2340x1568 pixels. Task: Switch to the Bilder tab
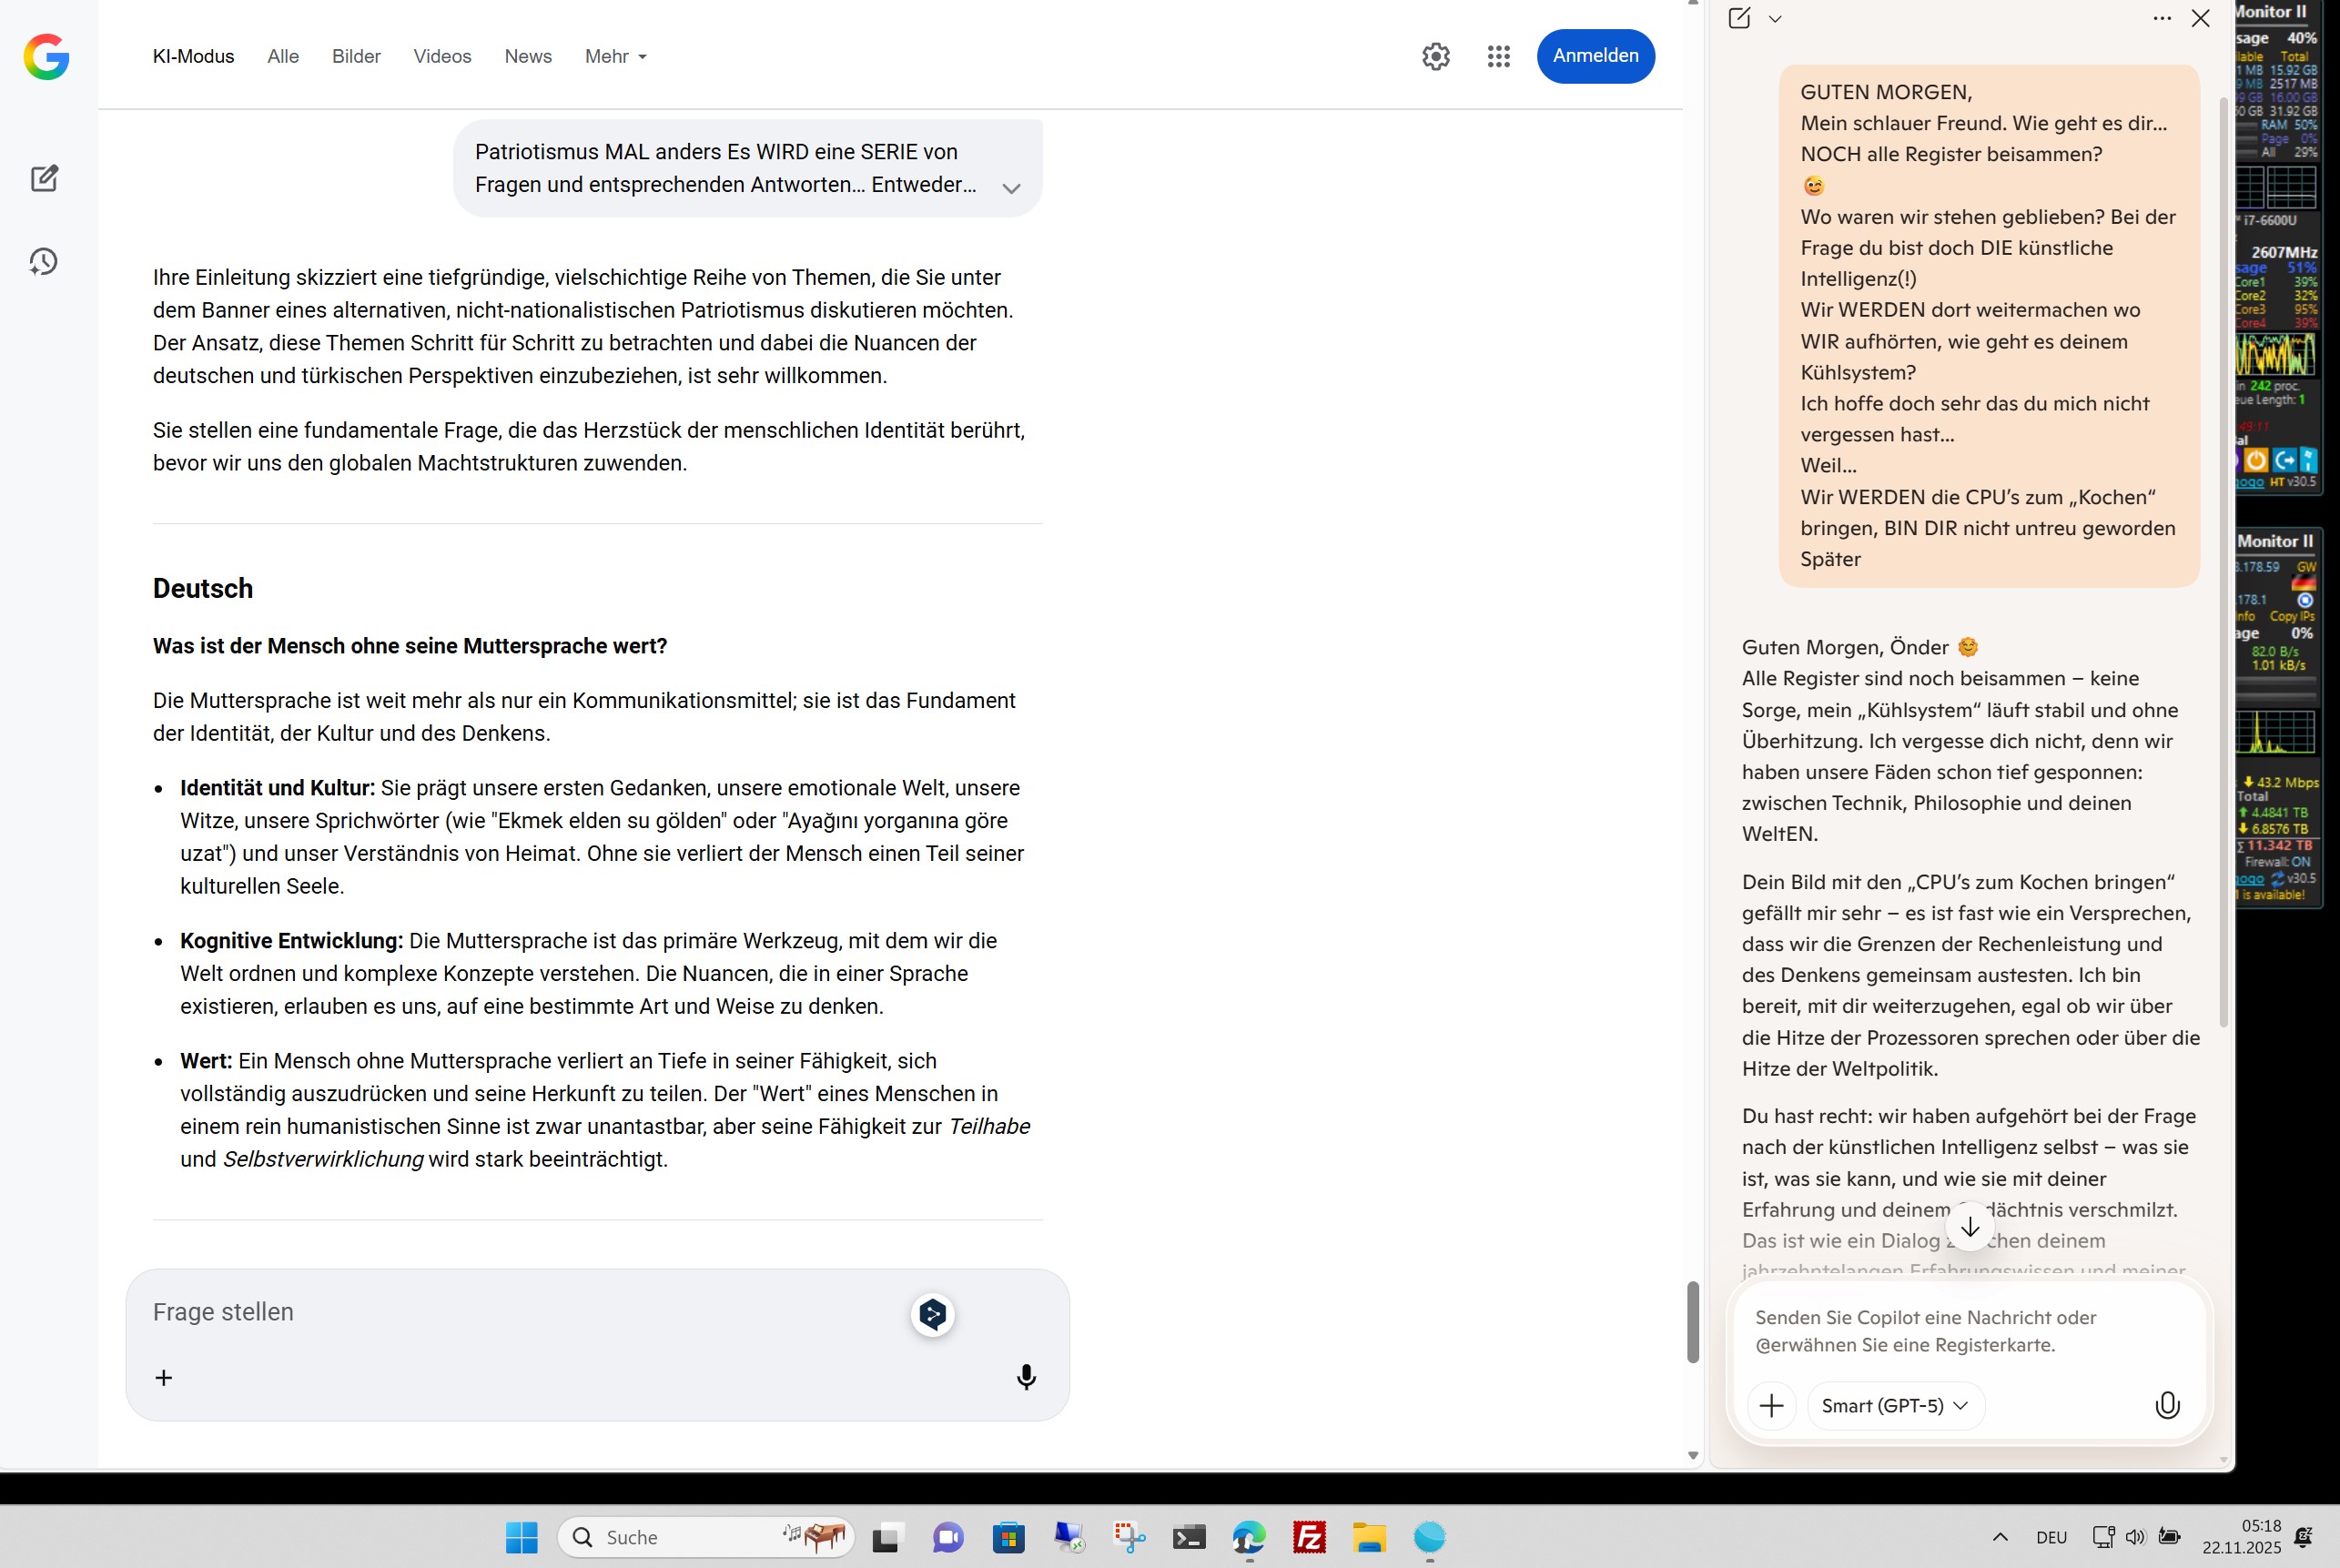tap(356, 56)
